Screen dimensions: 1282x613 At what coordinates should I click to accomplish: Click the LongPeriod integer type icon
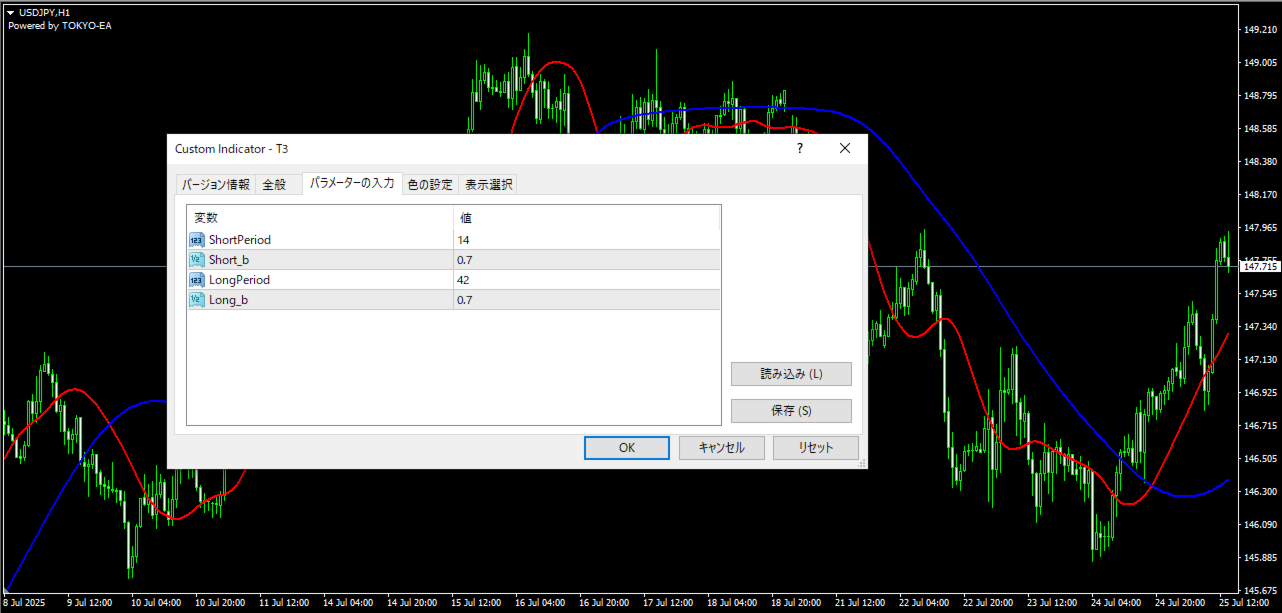pyautogui.click(x=196, y=280)
